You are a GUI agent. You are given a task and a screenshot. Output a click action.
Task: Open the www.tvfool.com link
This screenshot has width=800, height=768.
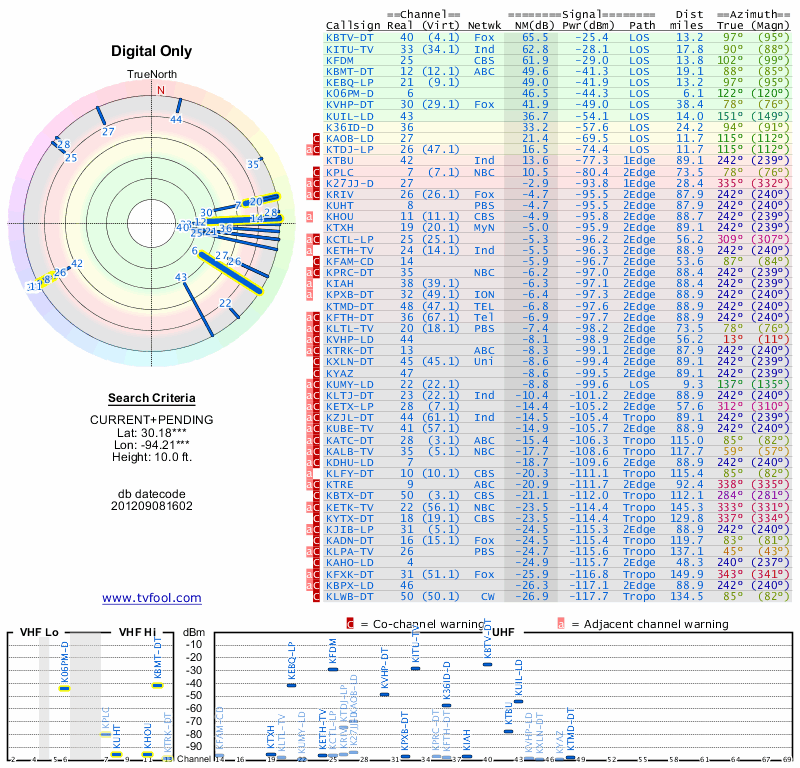click(x=152, y=598)
